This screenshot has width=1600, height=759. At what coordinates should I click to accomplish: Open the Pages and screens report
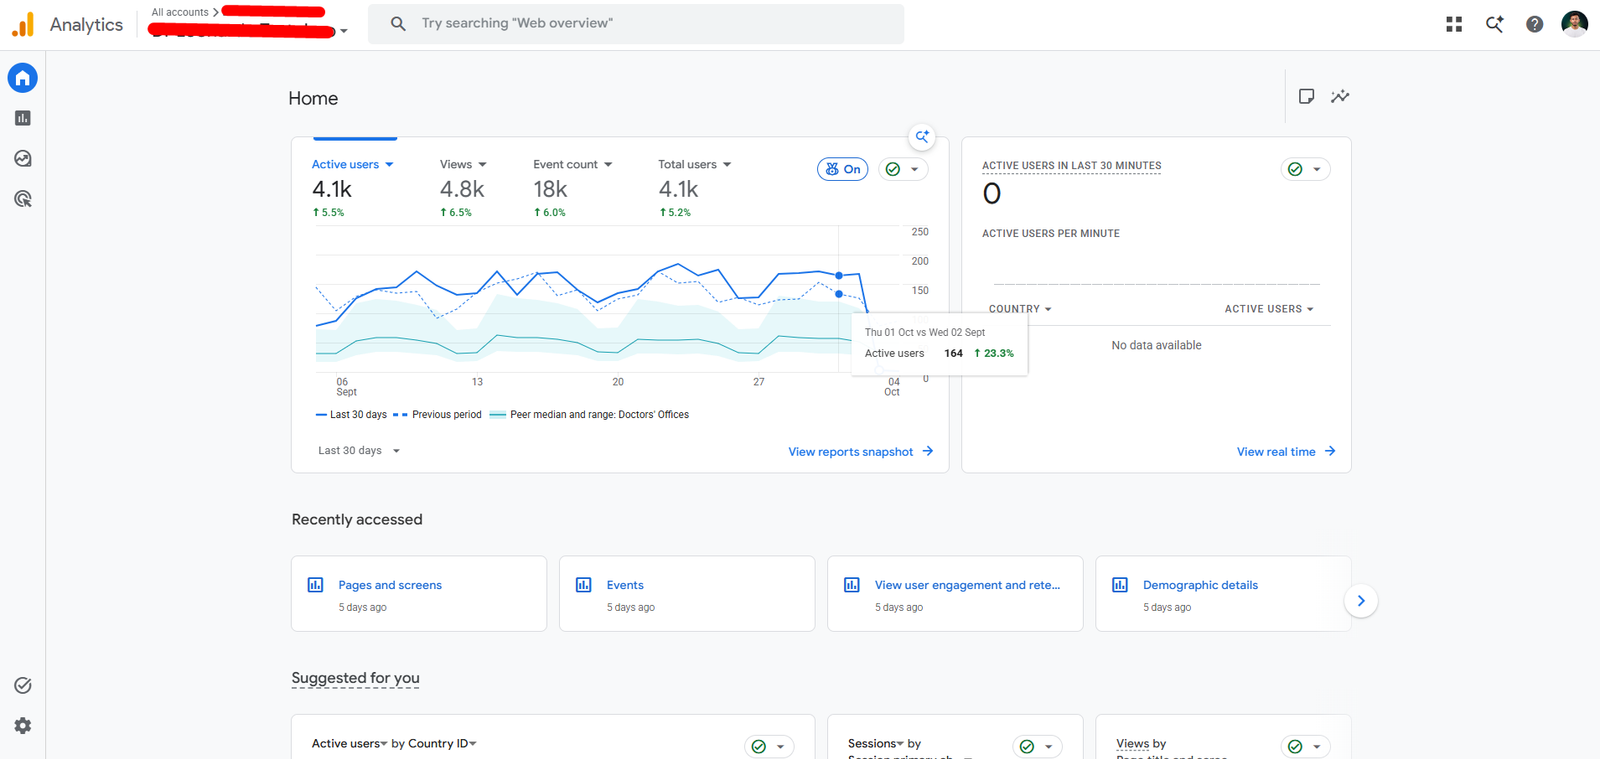[x=419, y=594]
